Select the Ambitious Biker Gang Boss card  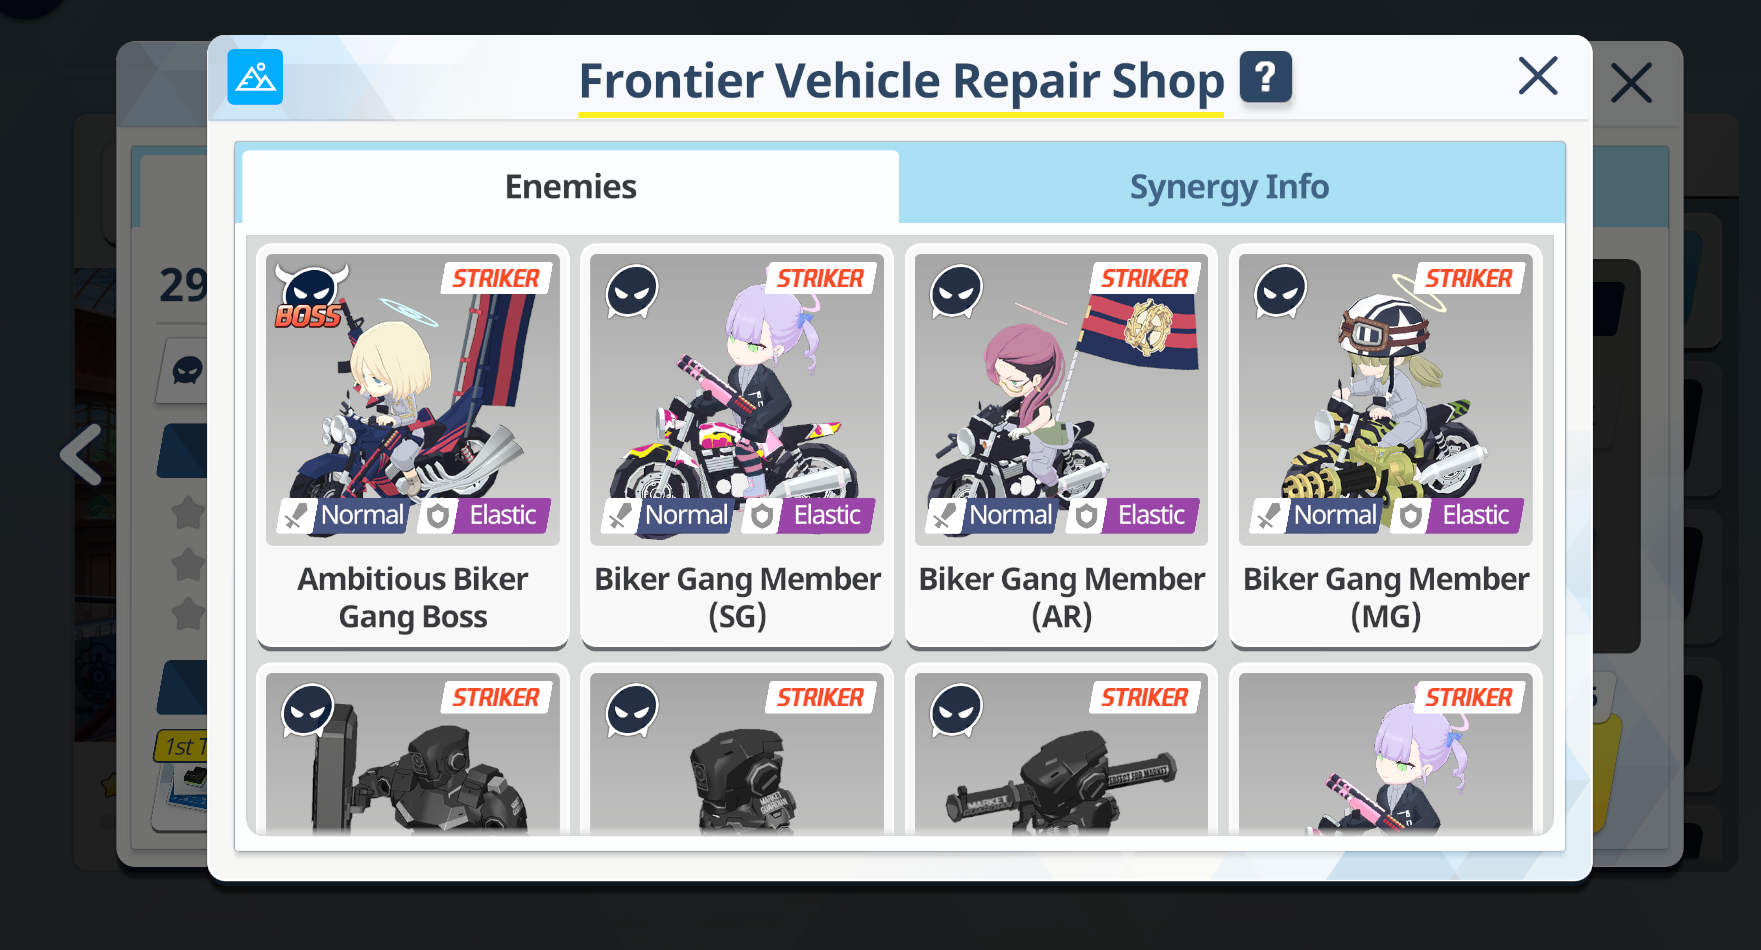pyautogui.click(x=413, y=446)
